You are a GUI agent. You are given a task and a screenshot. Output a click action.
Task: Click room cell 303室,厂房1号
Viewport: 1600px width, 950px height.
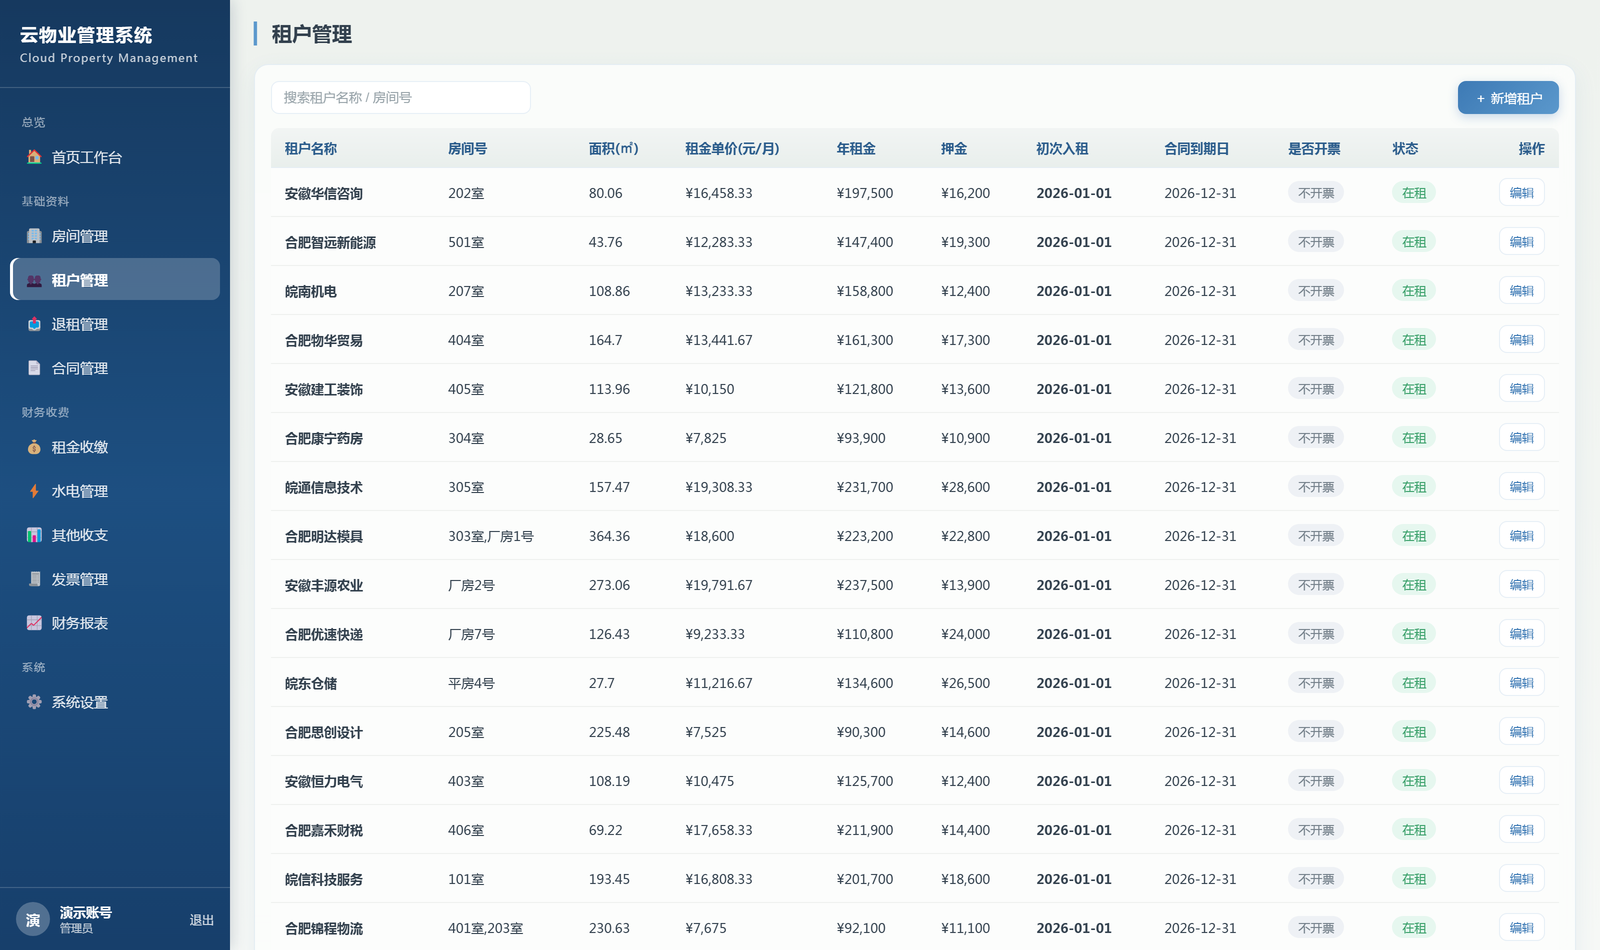click(x=491, y=536)
